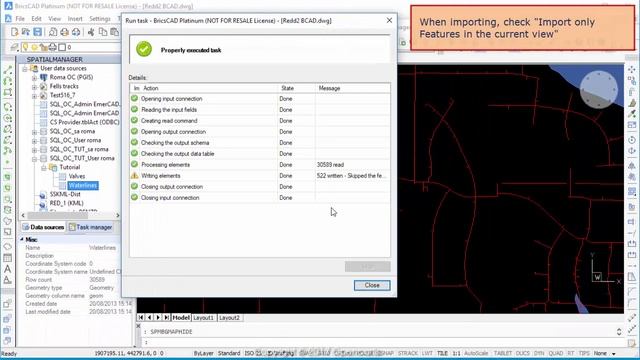Viewport: 640px width, 360px height.
Task: Toggle STRACK in status bar
Action: (407, 353)
